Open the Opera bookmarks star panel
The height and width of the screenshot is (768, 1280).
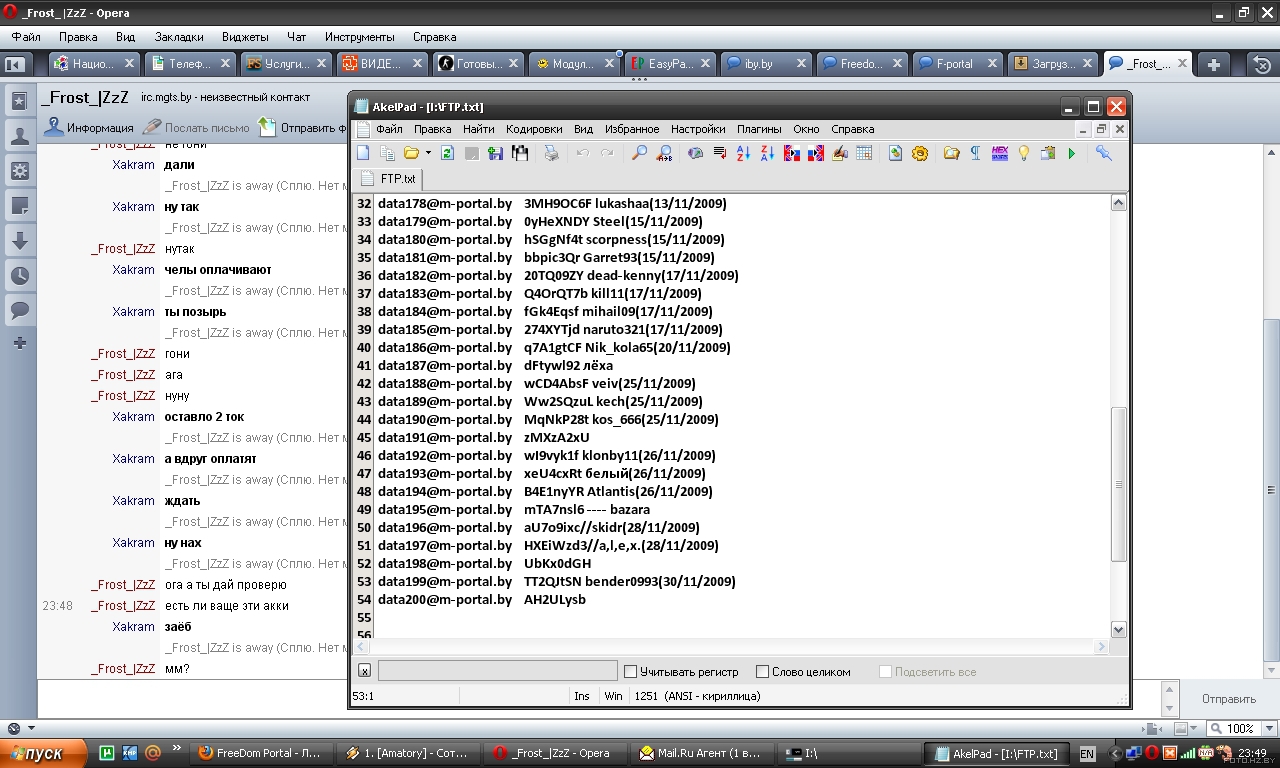[x=19, y=101]
